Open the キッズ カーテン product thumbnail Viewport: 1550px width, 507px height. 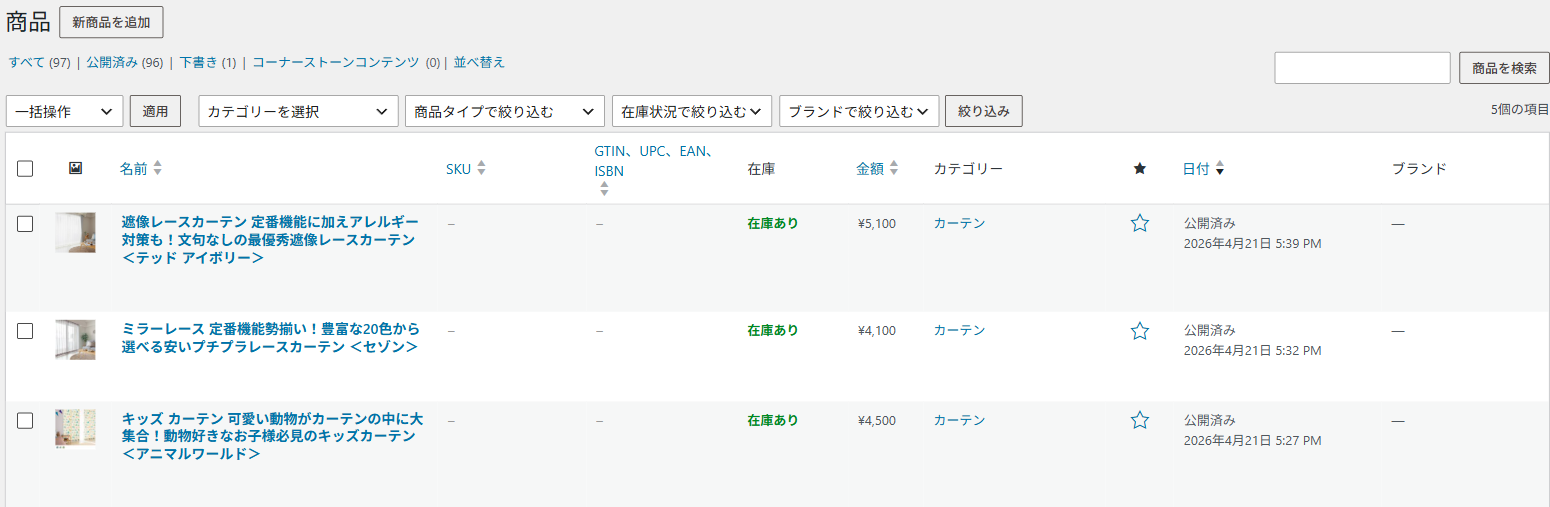(75, 428)
